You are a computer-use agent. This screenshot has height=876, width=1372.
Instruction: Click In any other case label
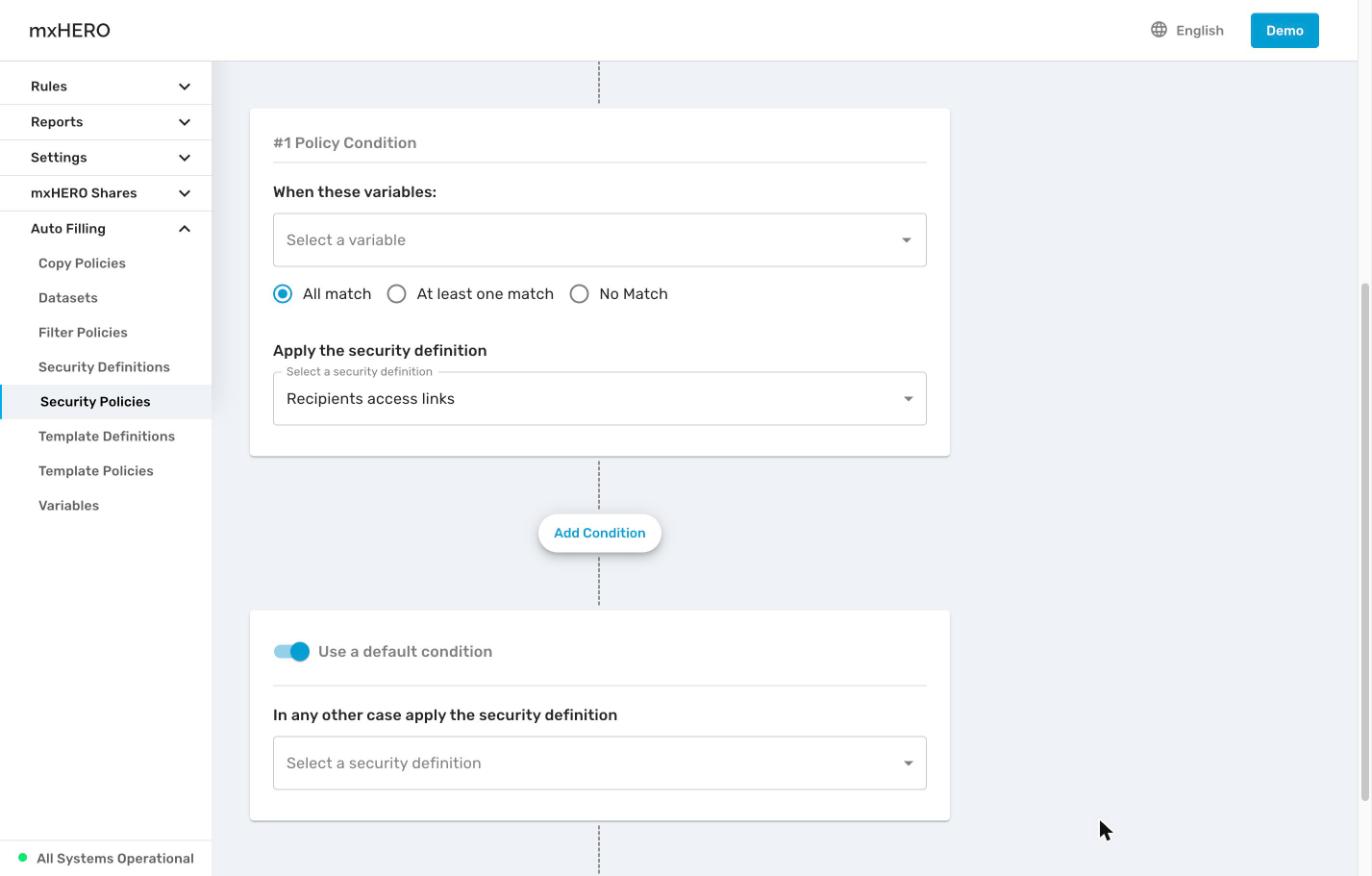[x=445, y=715]
